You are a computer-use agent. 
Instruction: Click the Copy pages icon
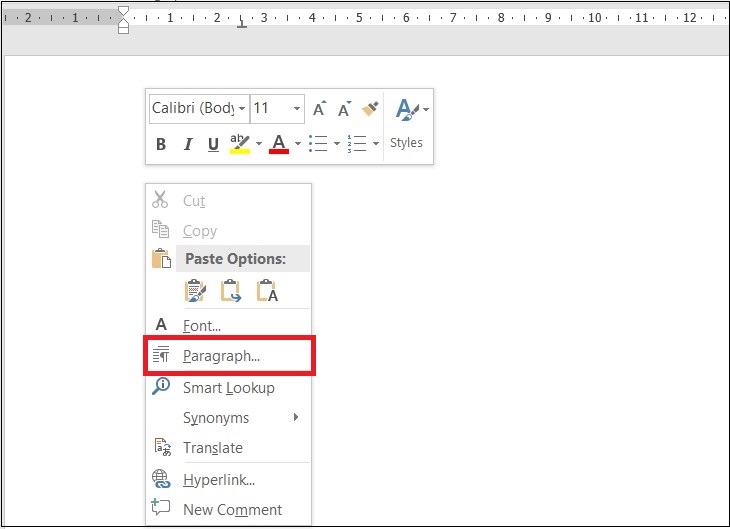click(160, 229)
